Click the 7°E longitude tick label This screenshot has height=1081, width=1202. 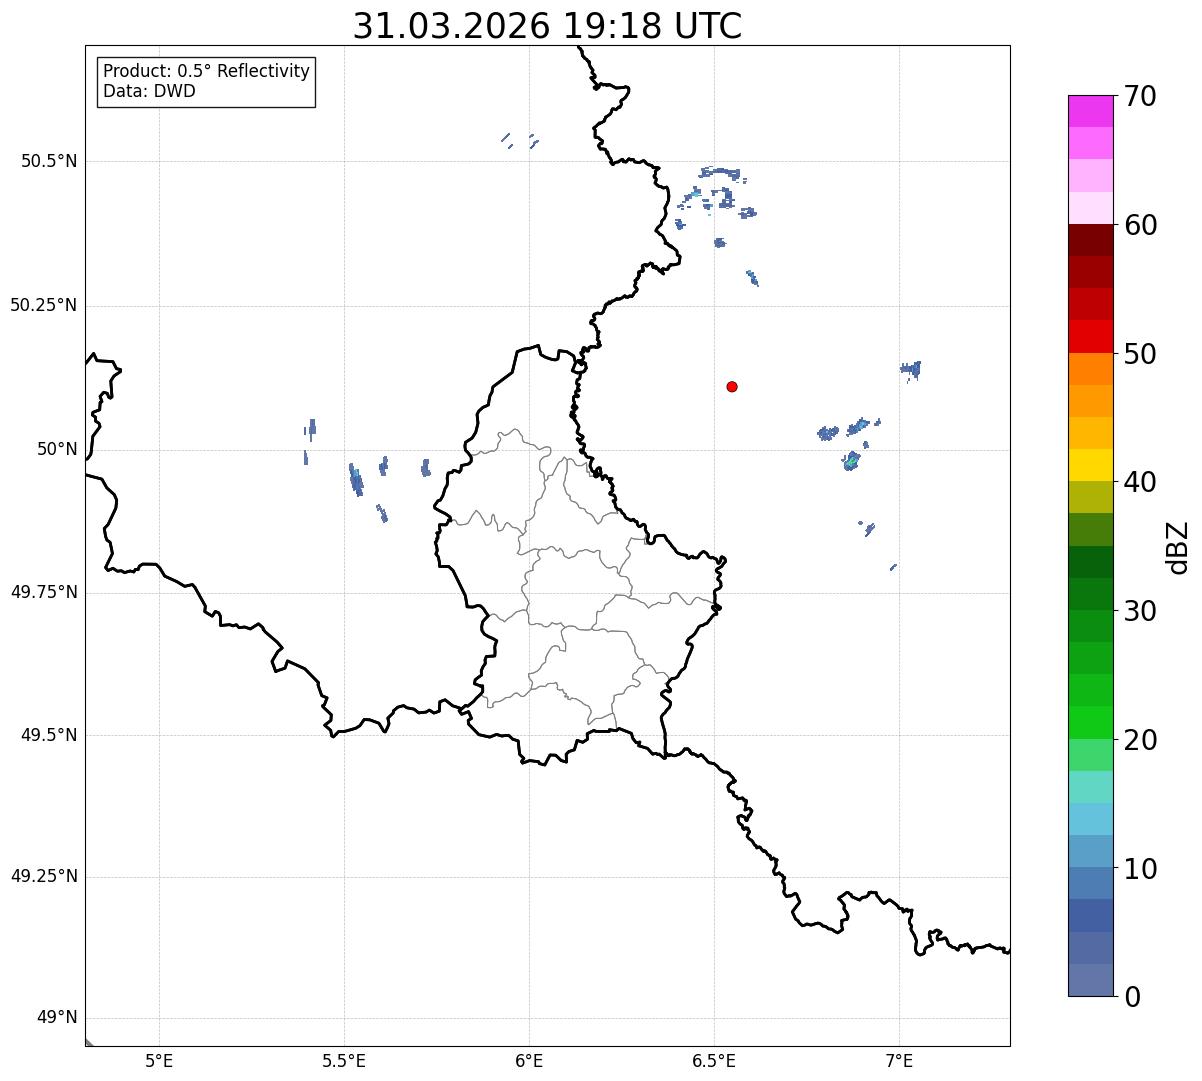899,1060
